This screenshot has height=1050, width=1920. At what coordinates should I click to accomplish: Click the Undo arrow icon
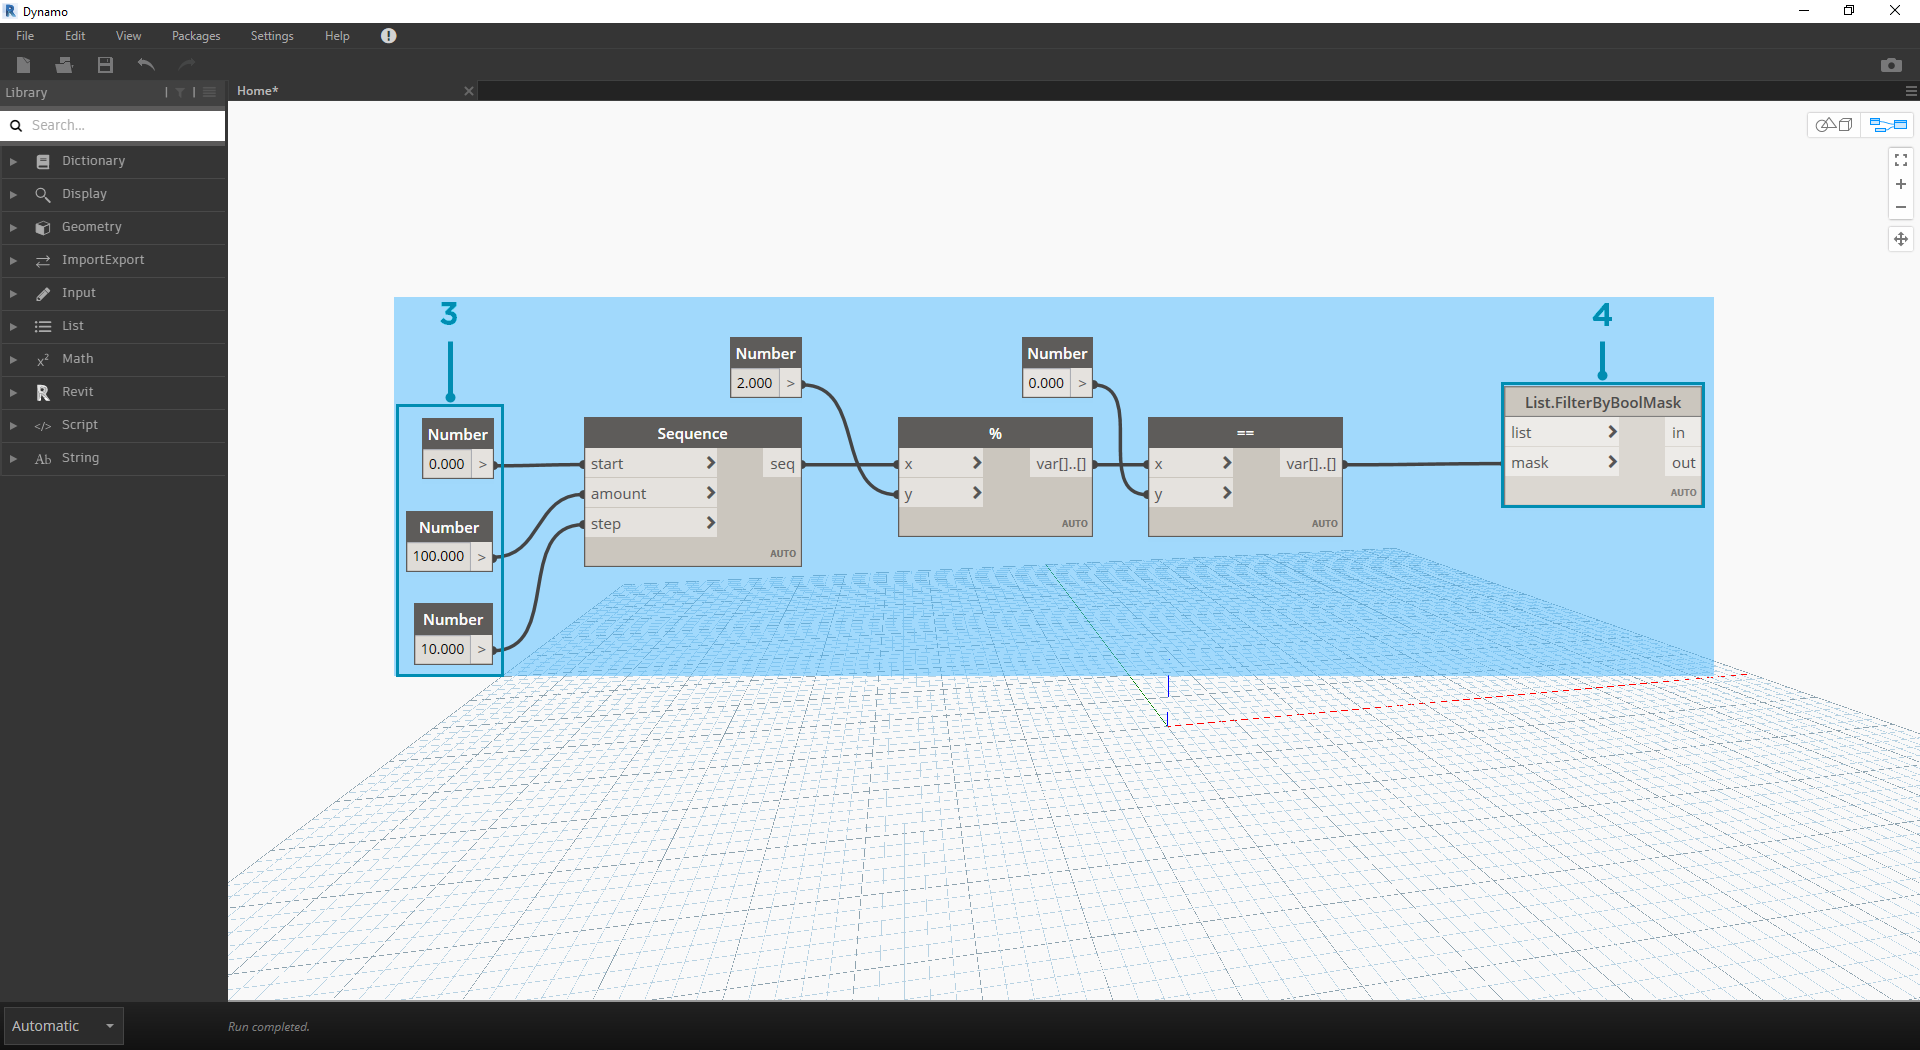(146, 65)
